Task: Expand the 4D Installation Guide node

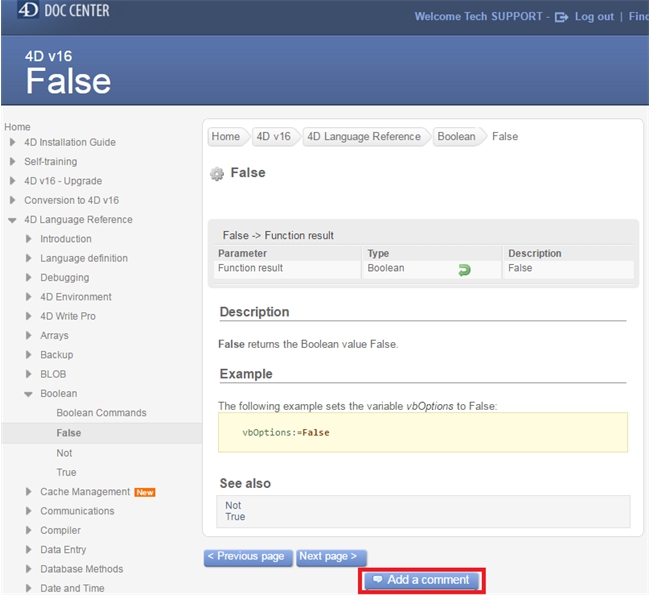Action: click(12, 142)
